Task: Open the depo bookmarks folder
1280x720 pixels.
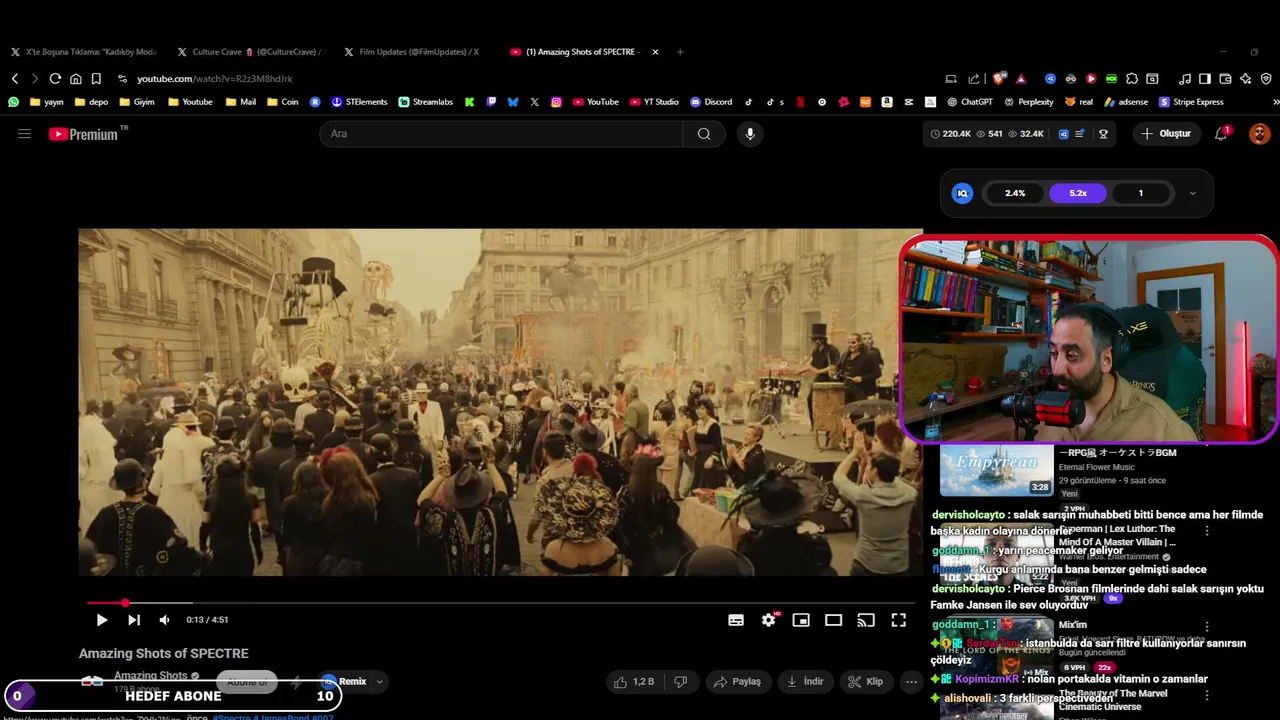Action: (91, 102)
